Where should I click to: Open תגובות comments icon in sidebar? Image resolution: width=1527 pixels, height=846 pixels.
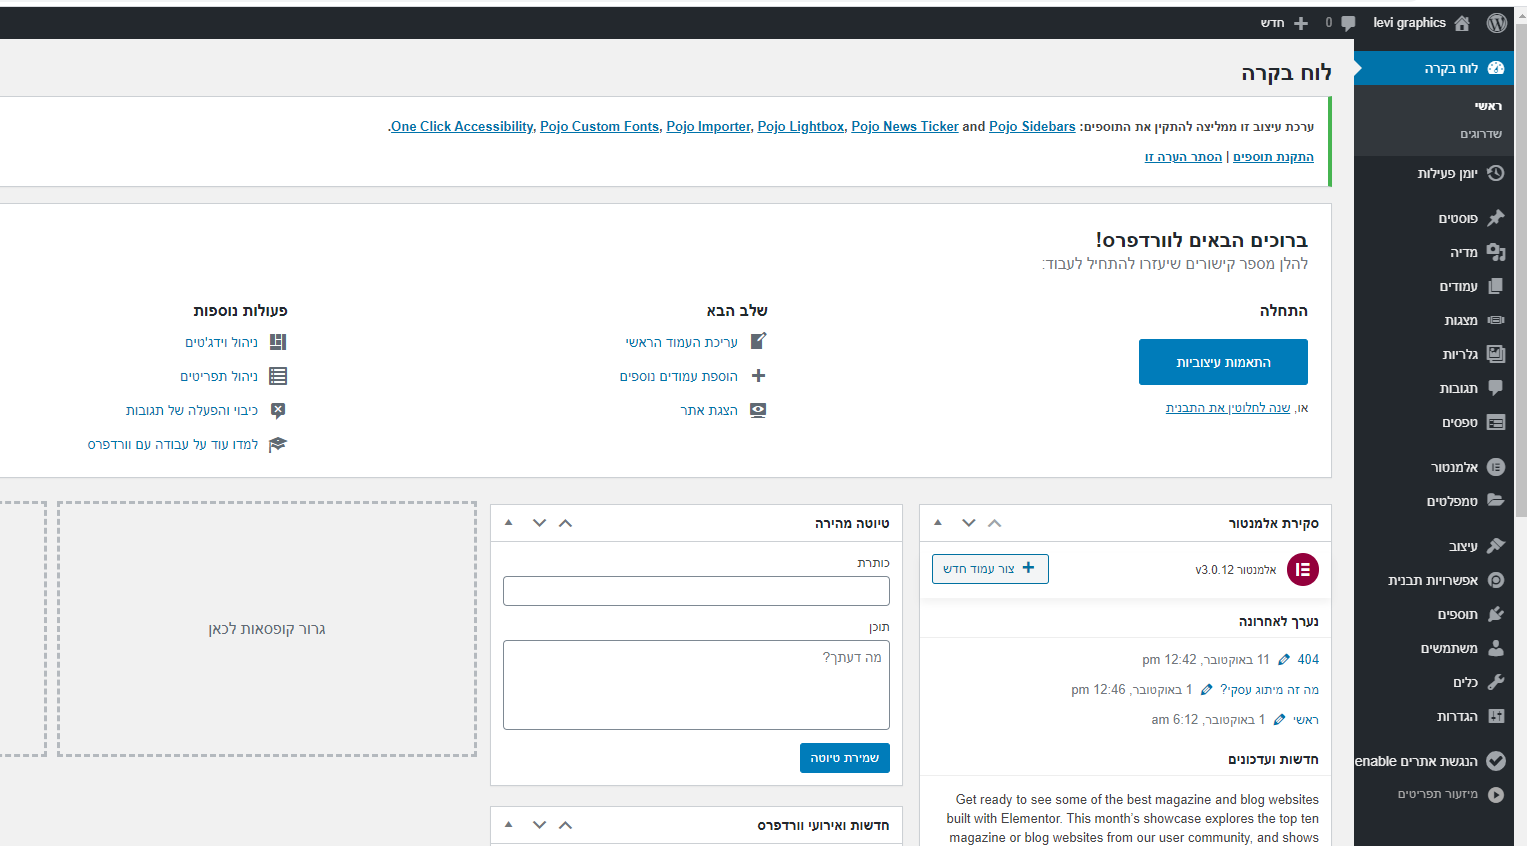point(1496,388)
